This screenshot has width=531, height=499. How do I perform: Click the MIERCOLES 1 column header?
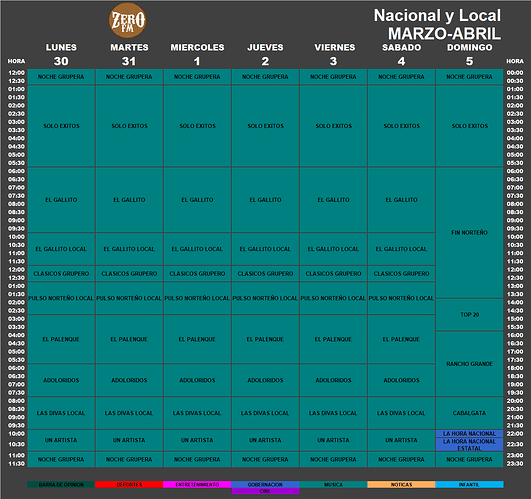click(197, 54)
